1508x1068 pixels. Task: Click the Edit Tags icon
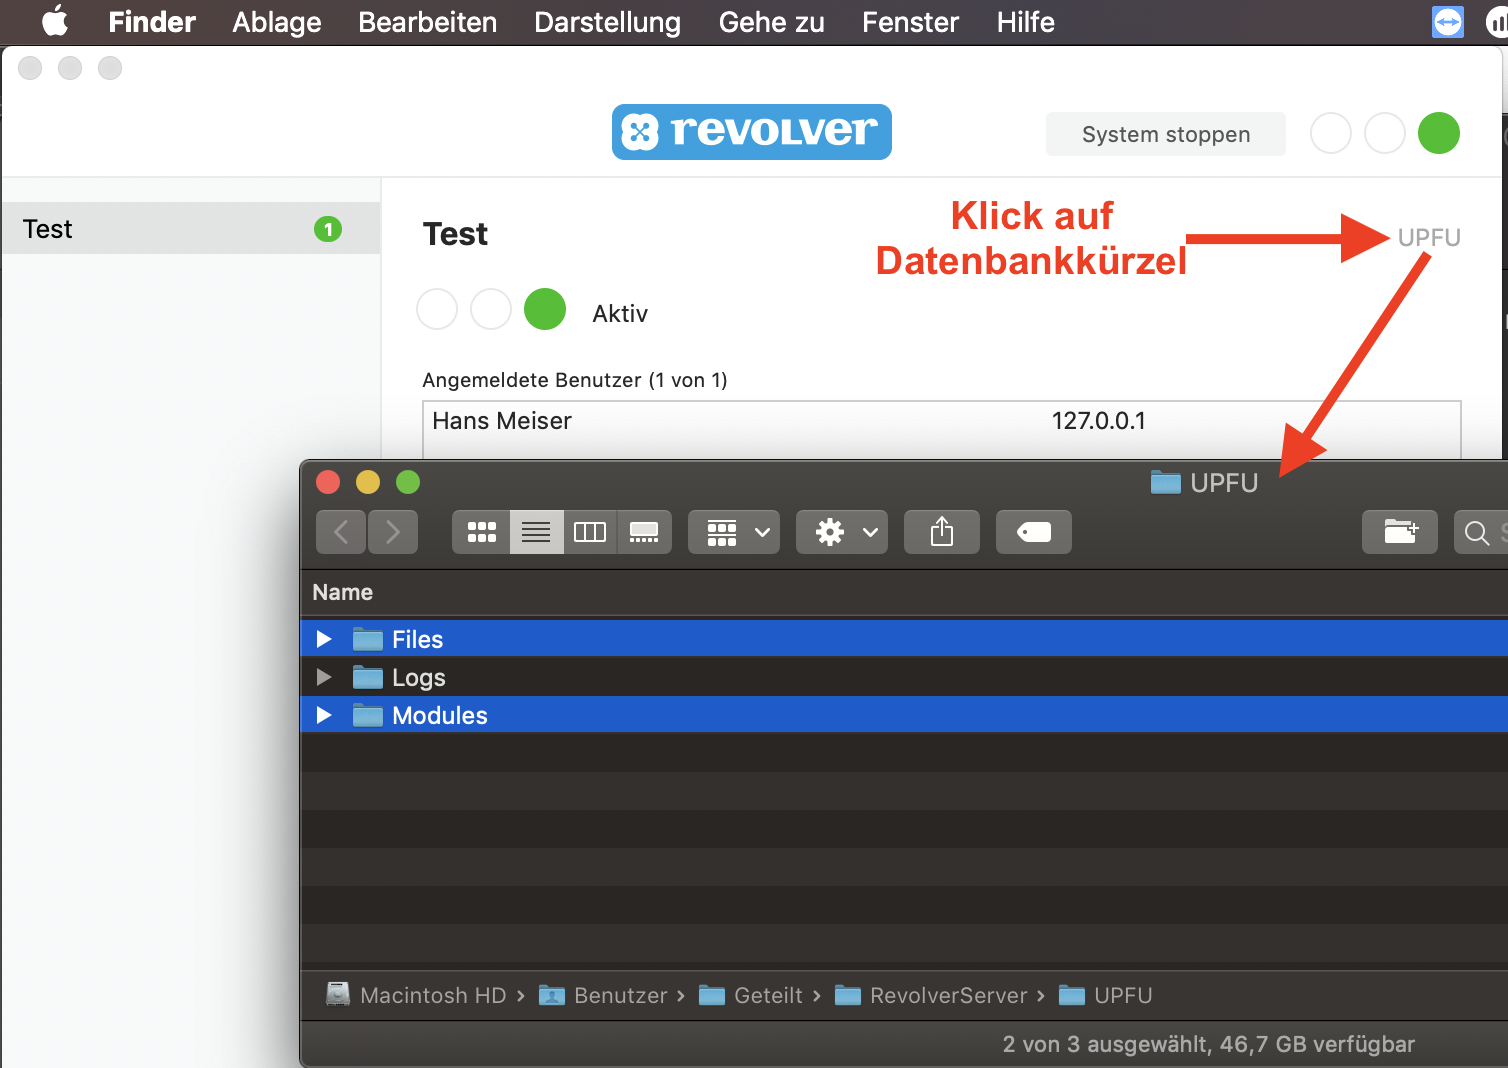coord(1033,532)
